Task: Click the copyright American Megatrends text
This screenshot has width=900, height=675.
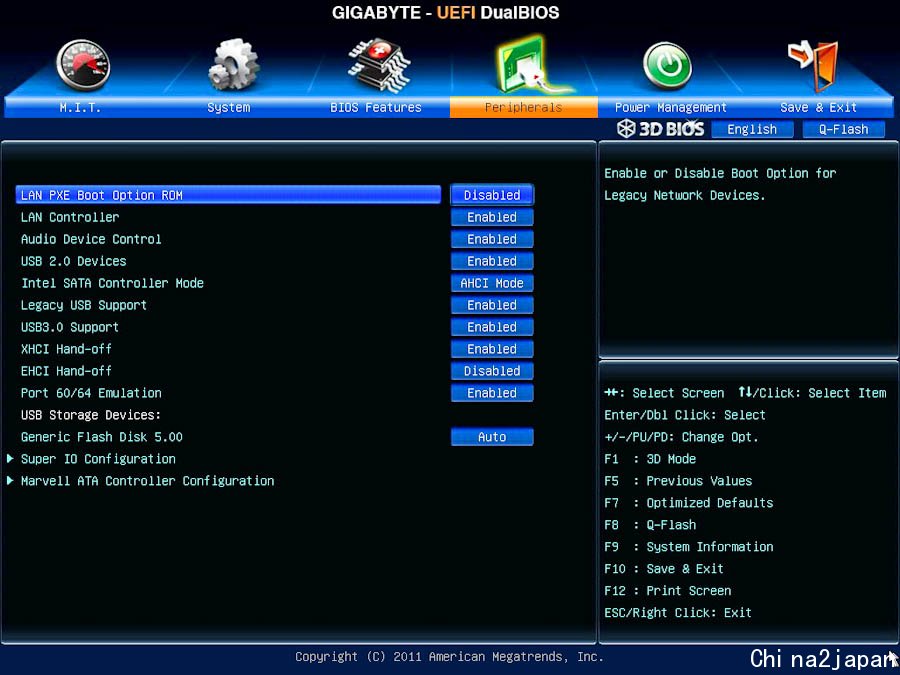Action: tap(449, 657)
